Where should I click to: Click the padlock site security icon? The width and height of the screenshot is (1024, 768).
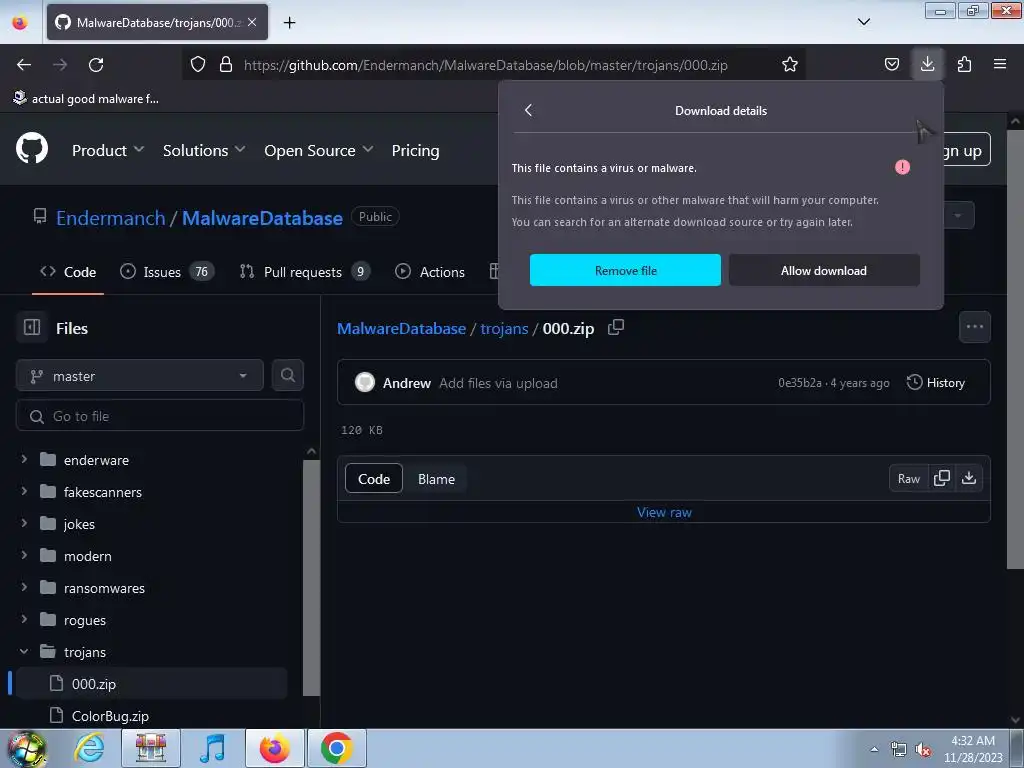pos(226,64)
